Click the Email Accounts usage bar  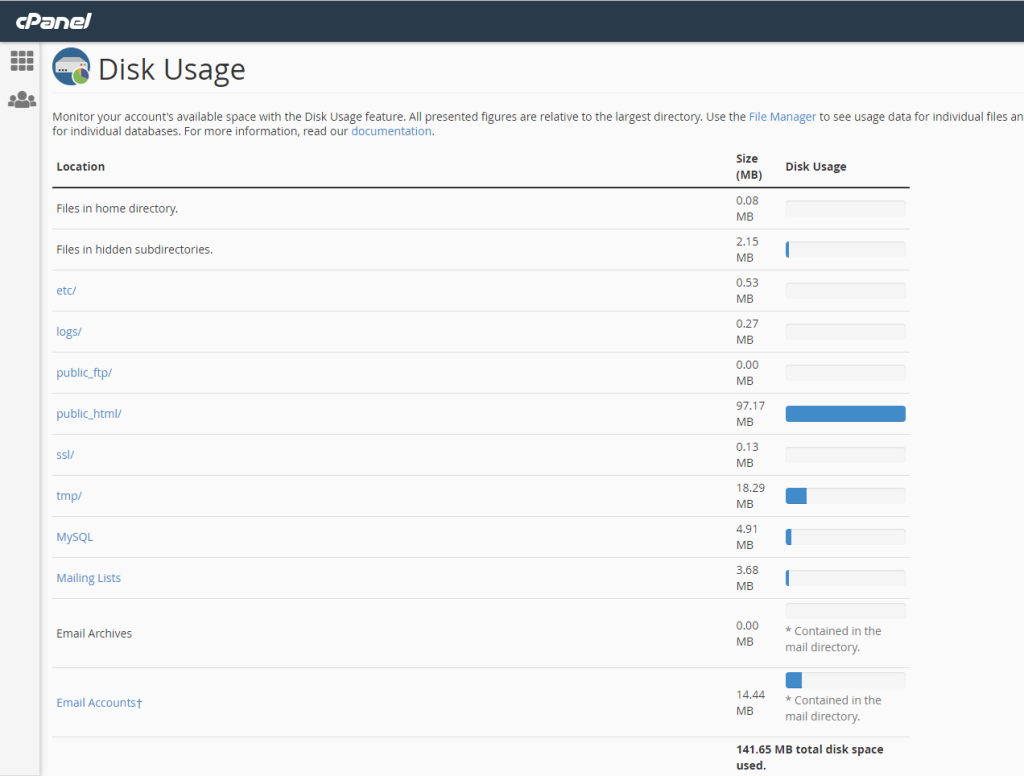(x=845, y=680)
